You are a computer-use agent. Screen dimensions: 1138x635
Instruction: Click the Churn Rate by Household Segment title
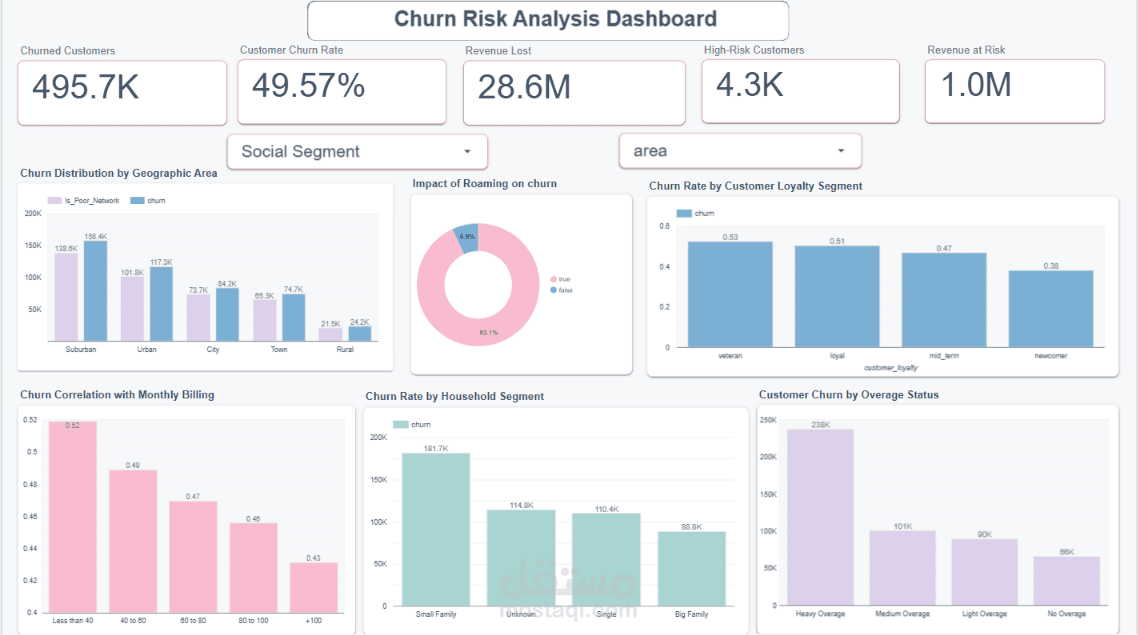(454, 396)
